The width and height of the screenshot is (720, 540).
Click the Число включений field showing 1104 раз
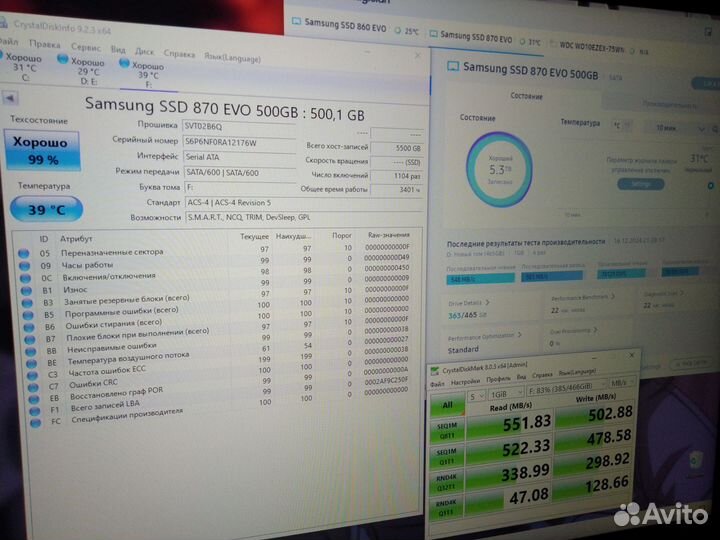point(397,175)
